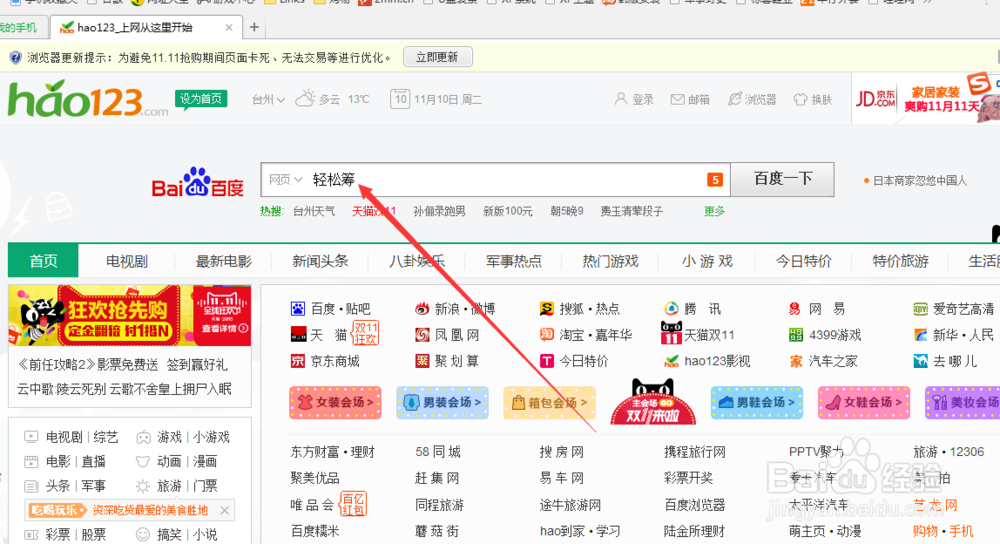Open the 旅游·12306 link

click(948, 452)
